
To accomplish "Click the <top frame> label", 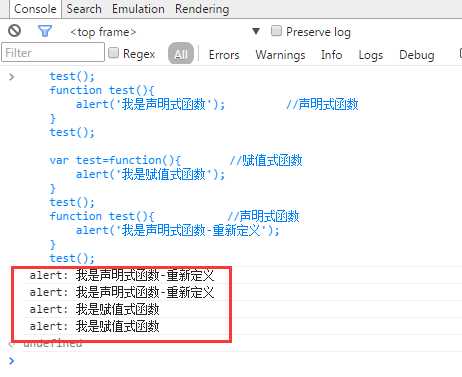I will coord(103,32).
